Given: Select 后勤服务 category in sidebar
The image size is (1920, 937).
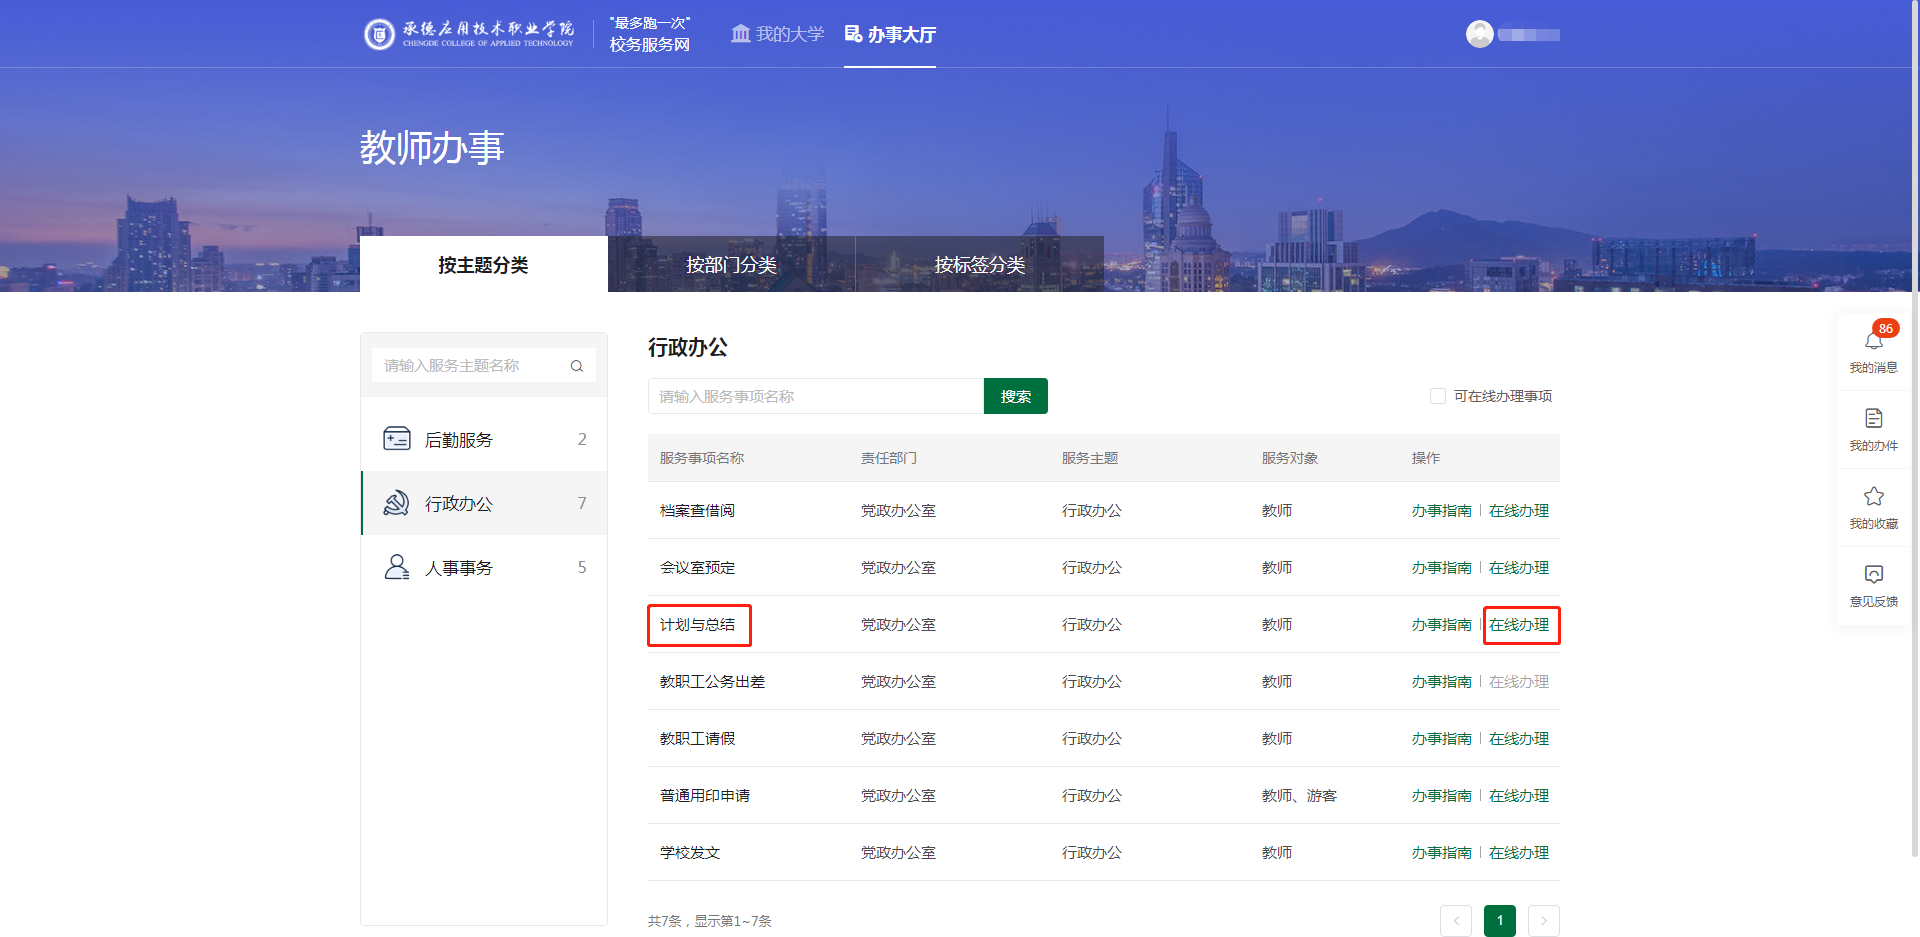Looking at the screenshot, I should pos(484,439).
